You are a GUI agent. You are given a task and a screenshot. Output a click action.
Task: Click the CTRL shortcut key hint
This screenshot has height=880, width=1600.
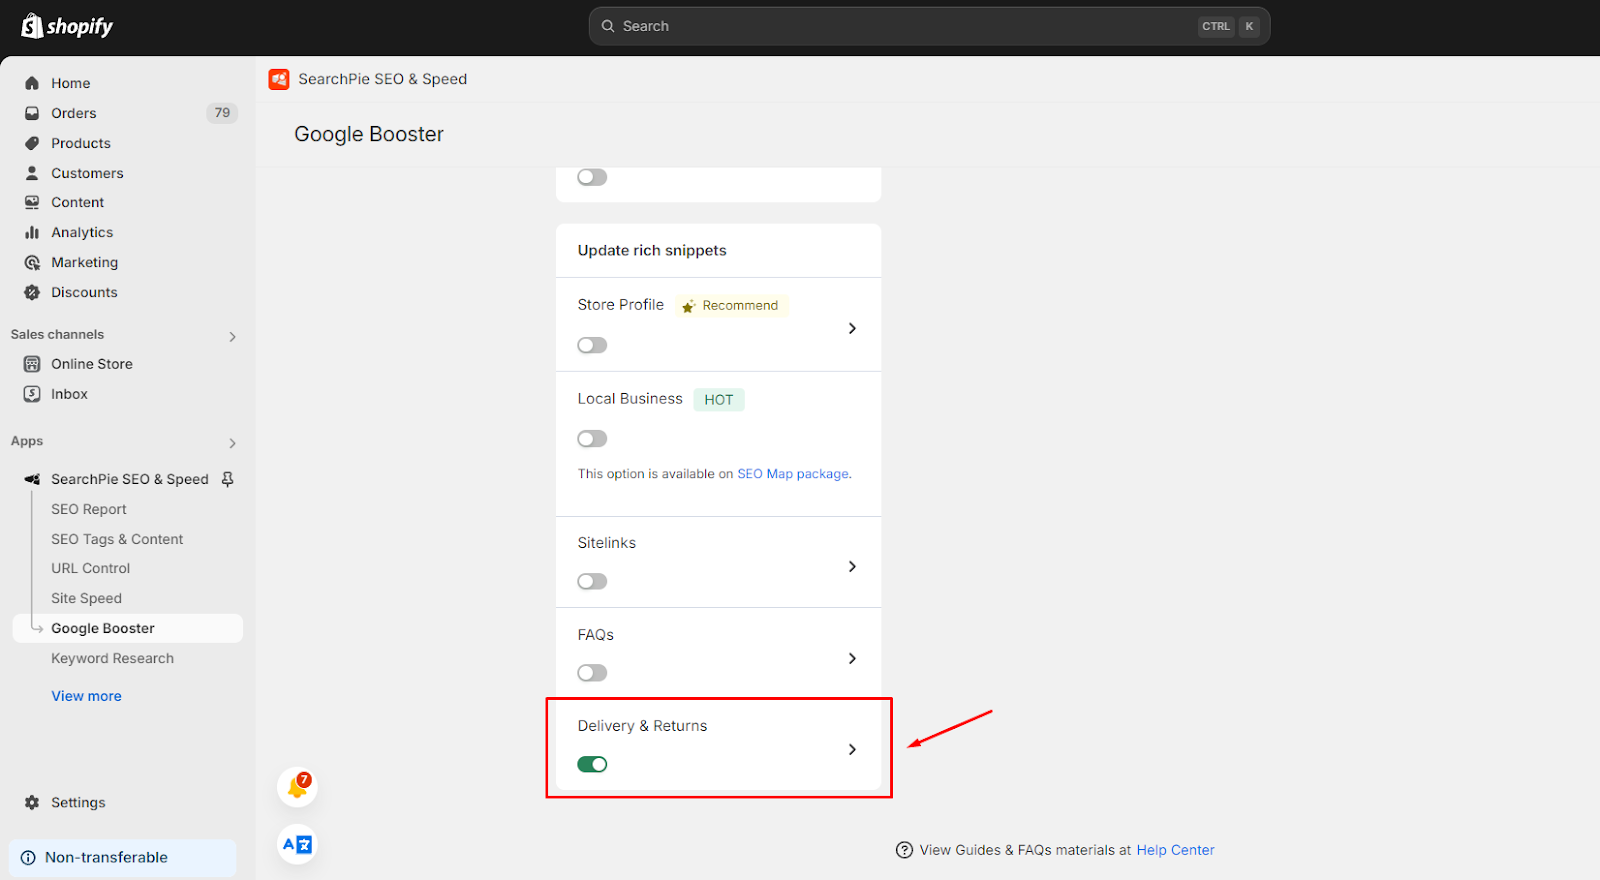click(x=1216, y=27)
